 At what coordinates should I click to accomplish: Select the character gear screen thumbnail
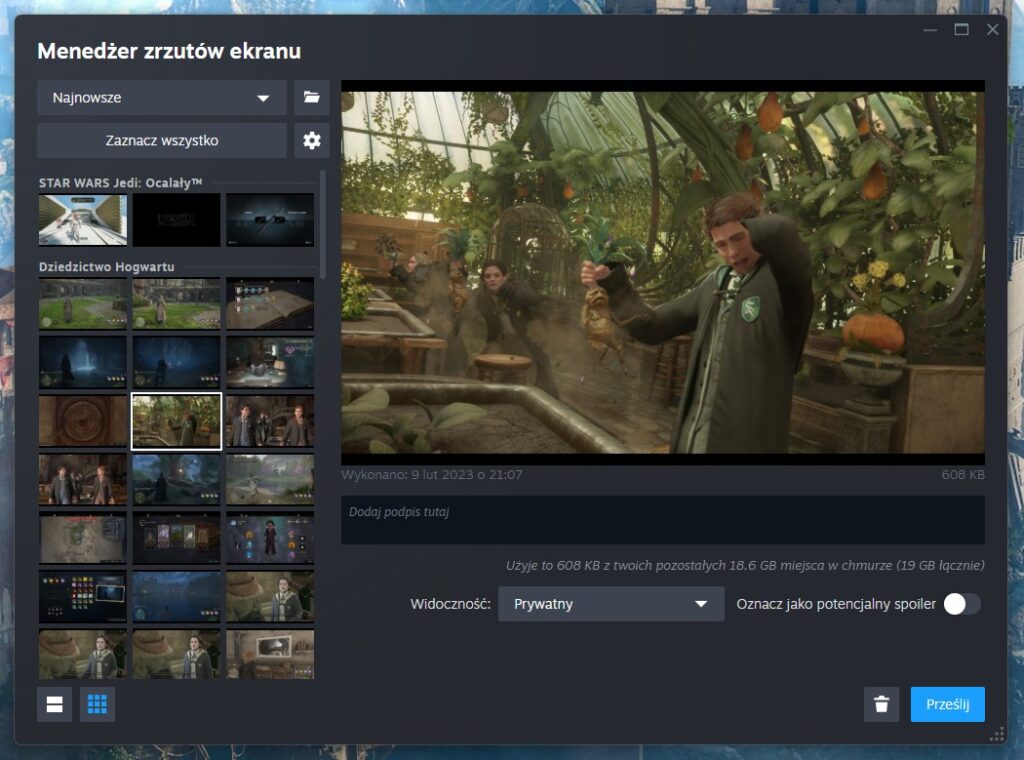[x=270, y=538]
